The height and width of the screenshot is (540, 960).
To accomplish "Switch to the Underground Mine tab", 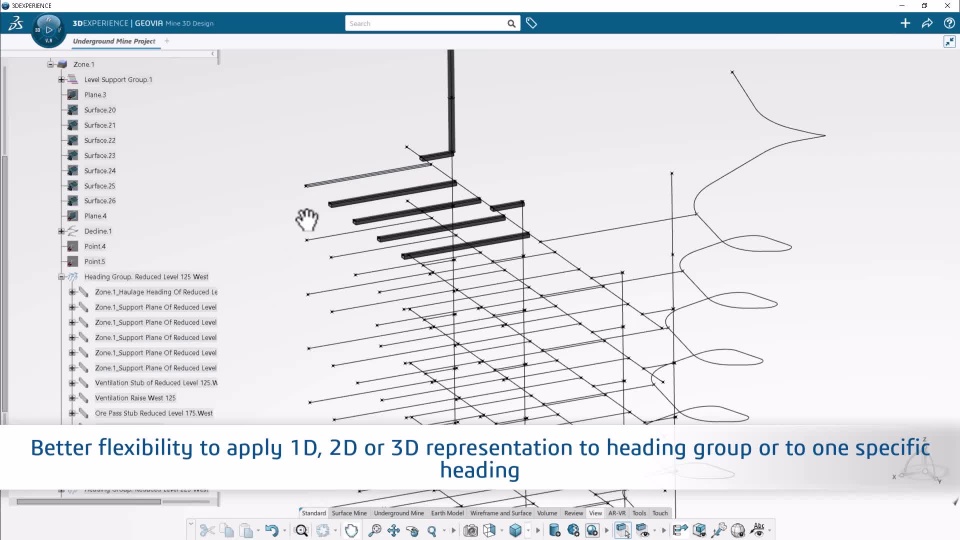I will point(399,513).
